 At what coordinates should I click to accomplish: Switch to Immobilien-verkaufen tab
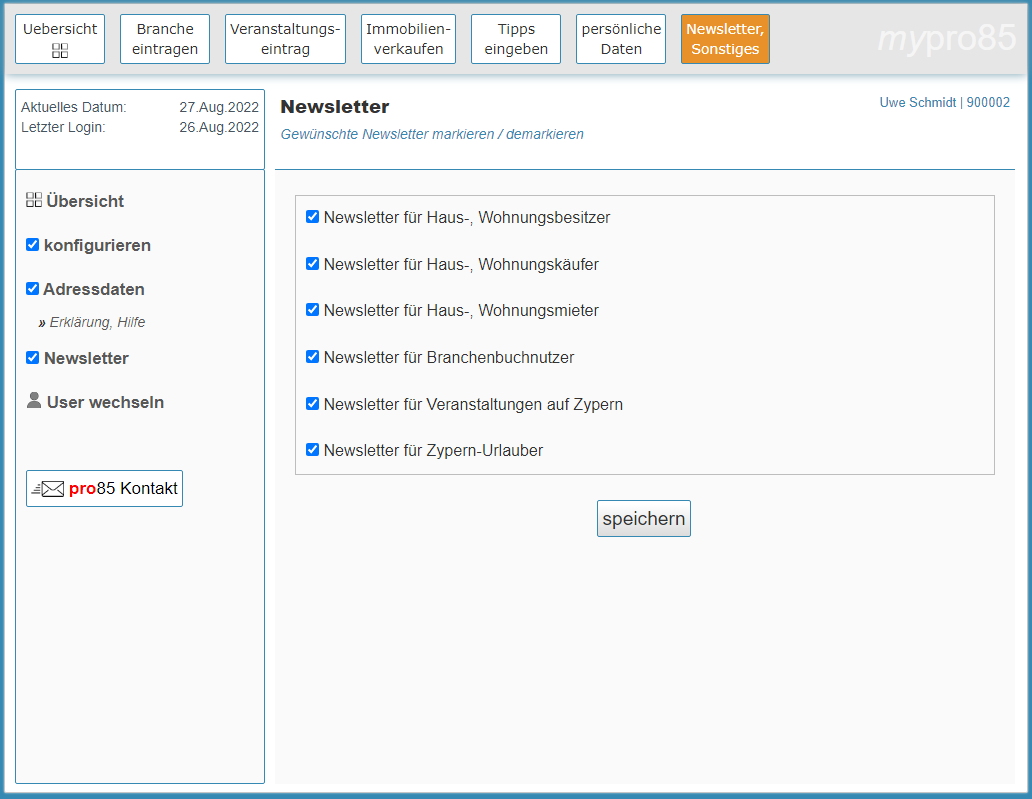pos(408,39)
